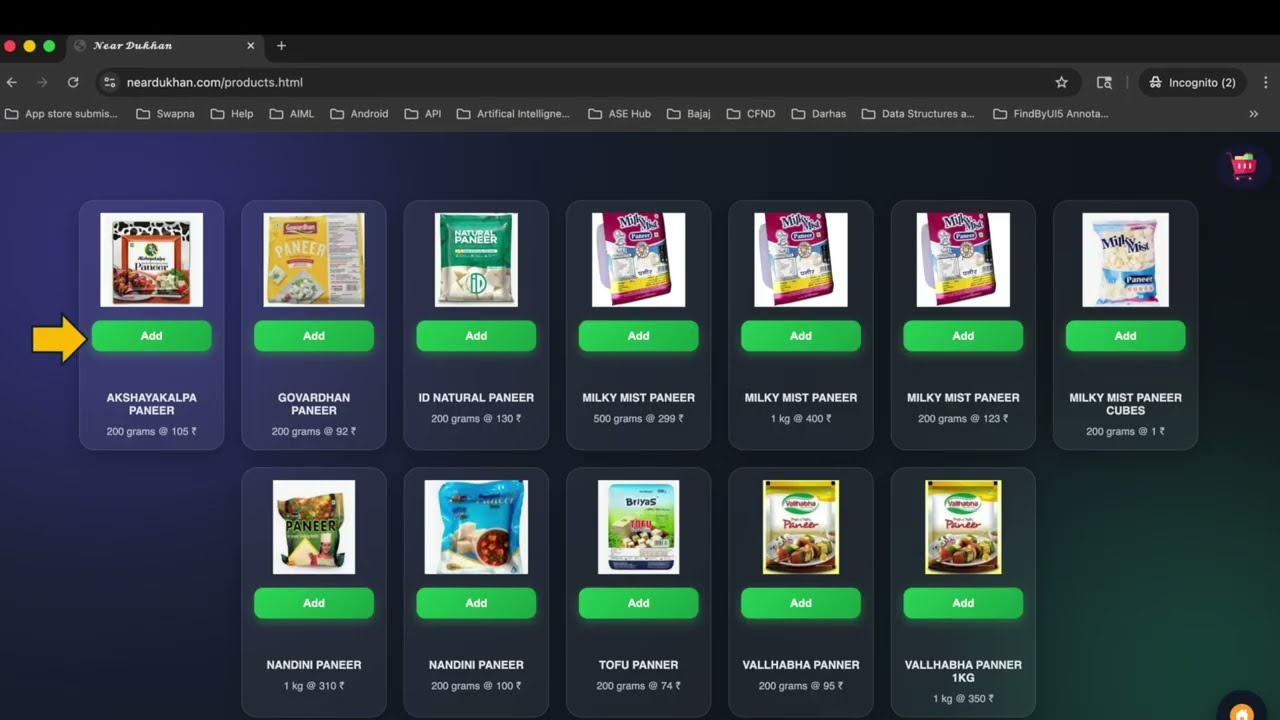This screenshot has height=720, width=1280.
Task: Add Nandini Paneer 200 grams to cart
Action: click(x=476, y=603)
